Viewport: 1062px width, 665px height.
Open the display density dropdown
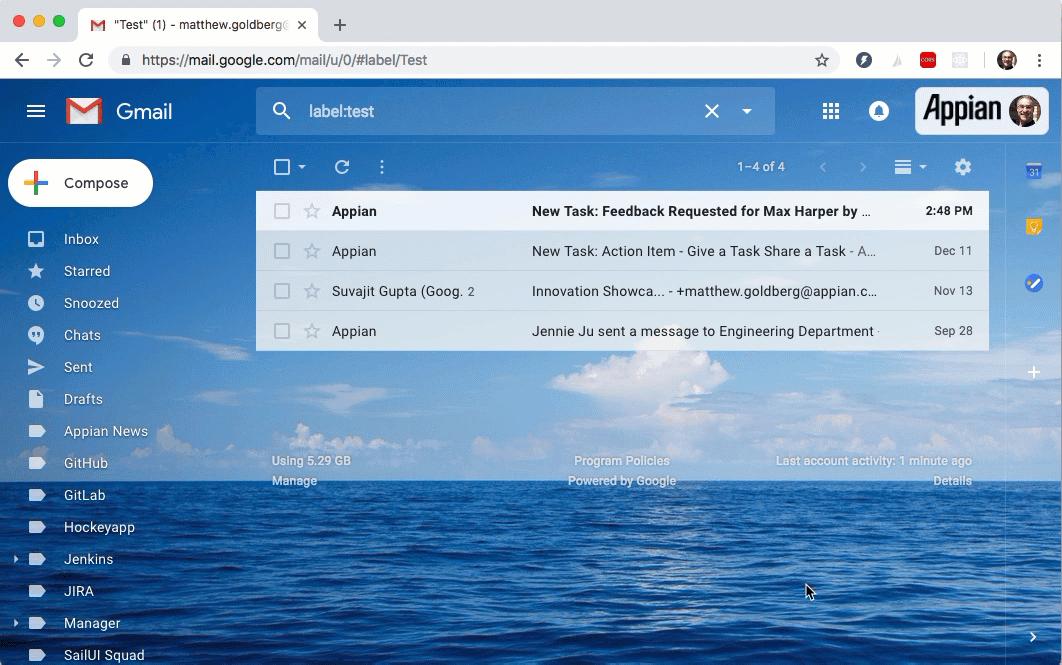[x=906, y=167]
